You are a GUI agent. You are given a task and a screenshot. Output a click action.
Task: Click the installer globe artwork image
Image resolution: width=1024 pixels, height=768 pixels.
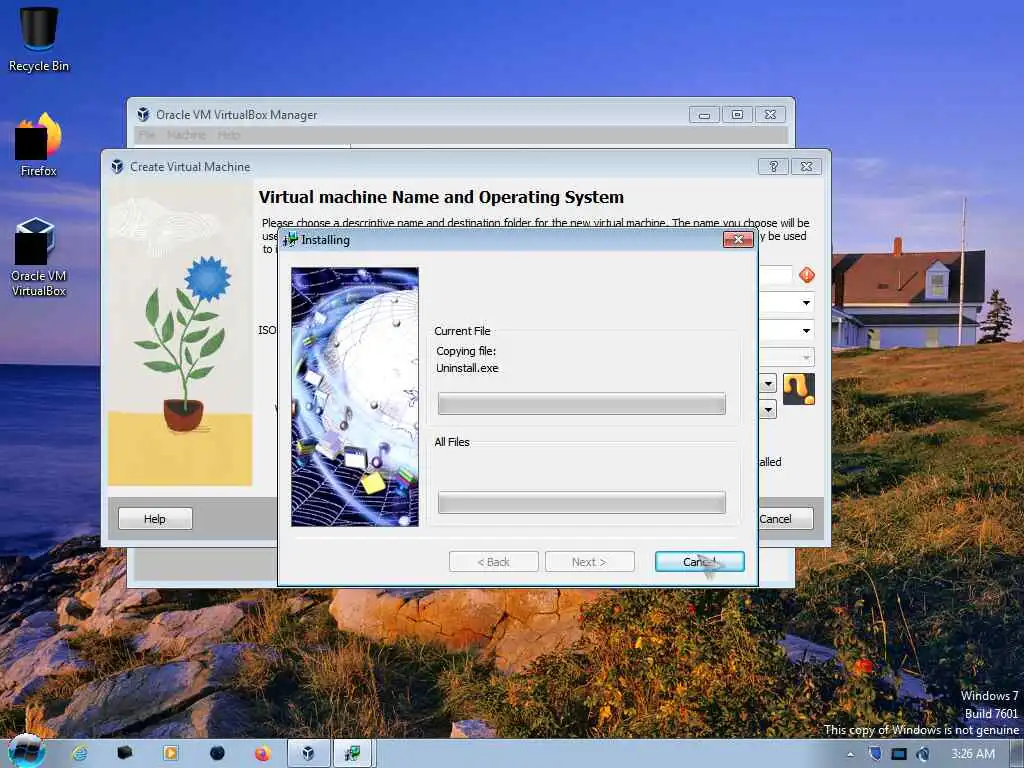[355, 396]
